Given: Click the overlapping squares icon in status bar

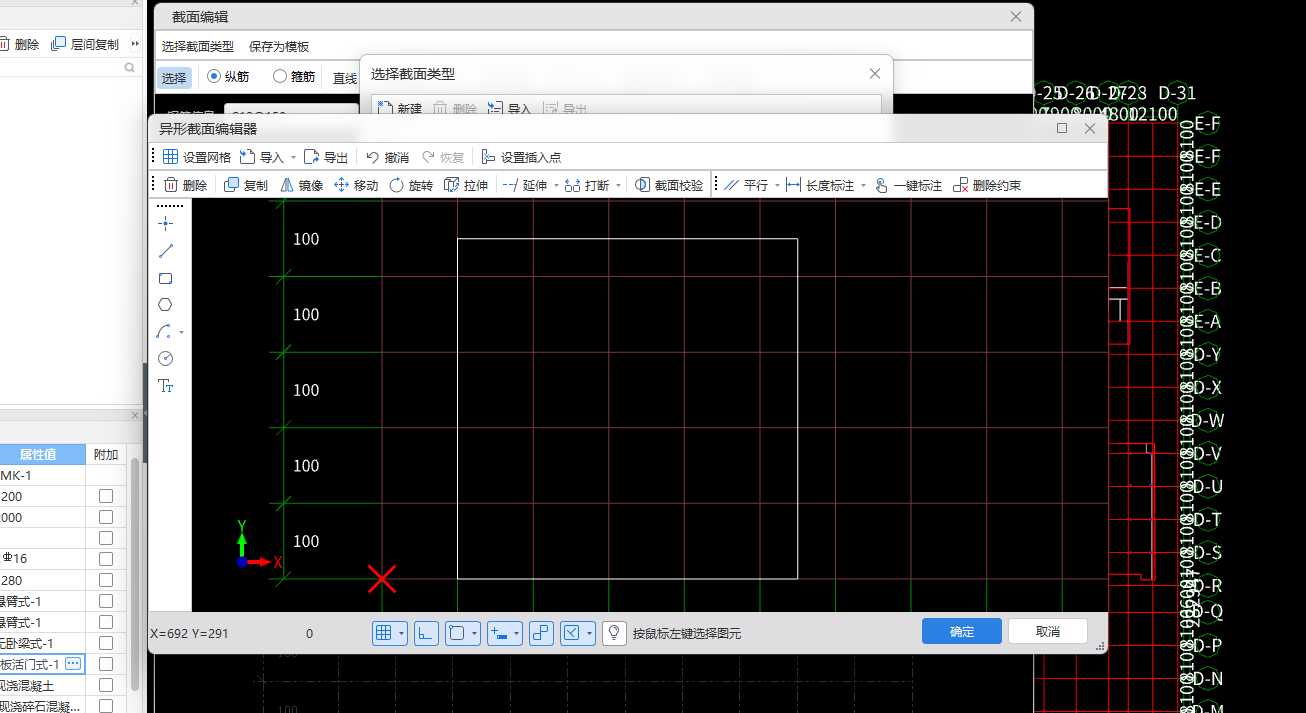Looking at the screenshot, I should (541, 633).
